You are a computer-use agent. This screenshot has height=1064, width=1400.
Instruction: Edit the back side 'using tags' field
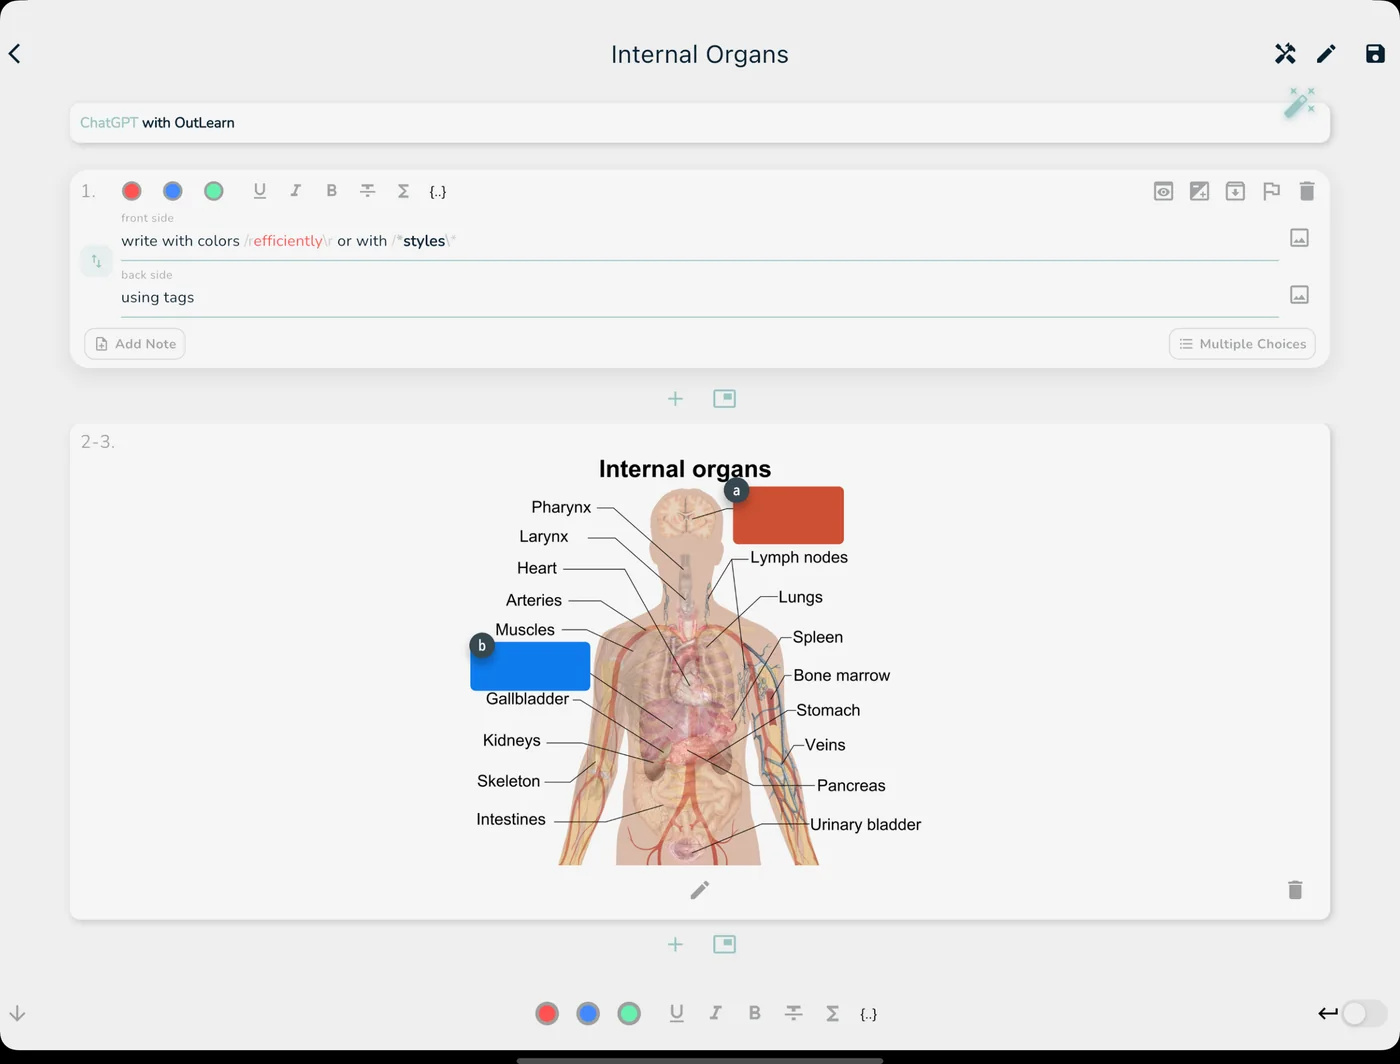700,298
